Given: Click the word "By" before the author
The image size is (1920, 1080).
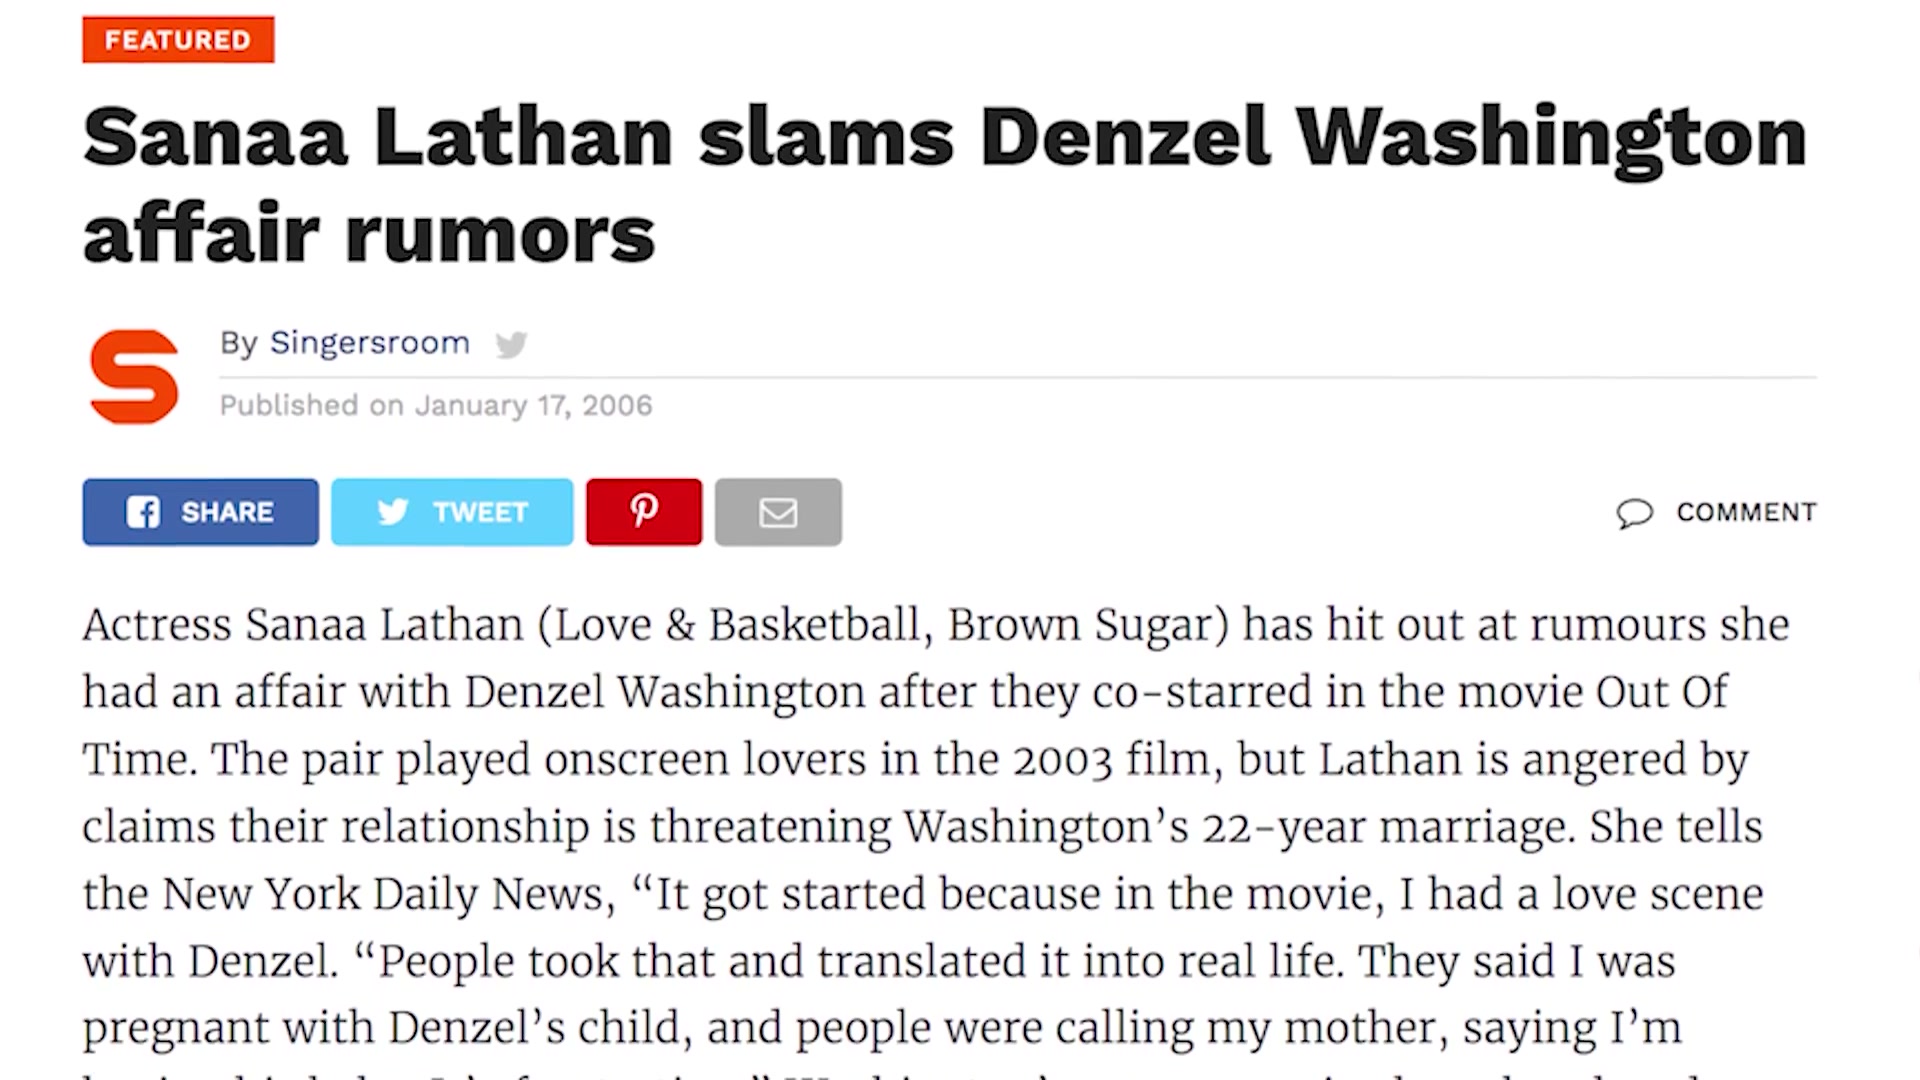Looking at the screenshot, I should (239, 343).
